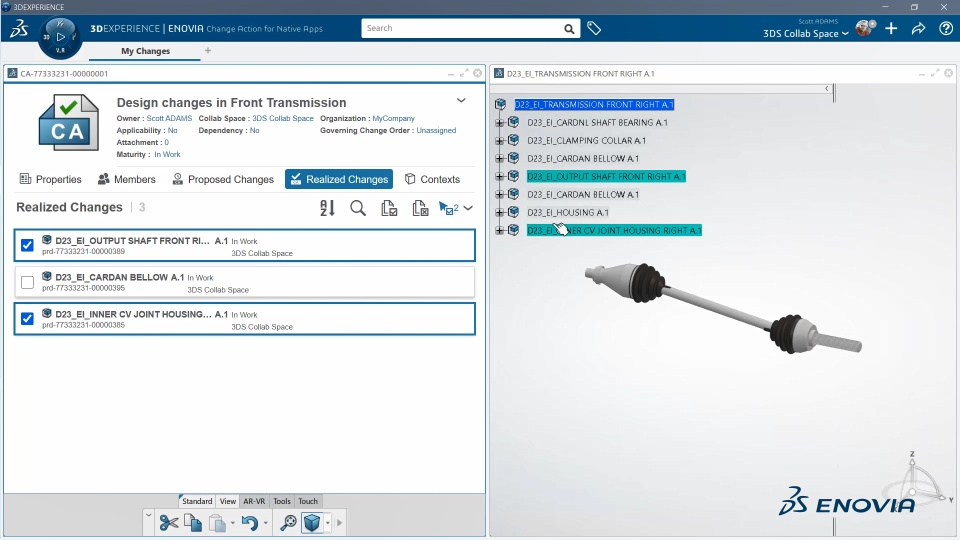Open the MyCompany organization link
Image resolution: width=960 pixels, height=540 pixels.
click(x=394, y=118)
